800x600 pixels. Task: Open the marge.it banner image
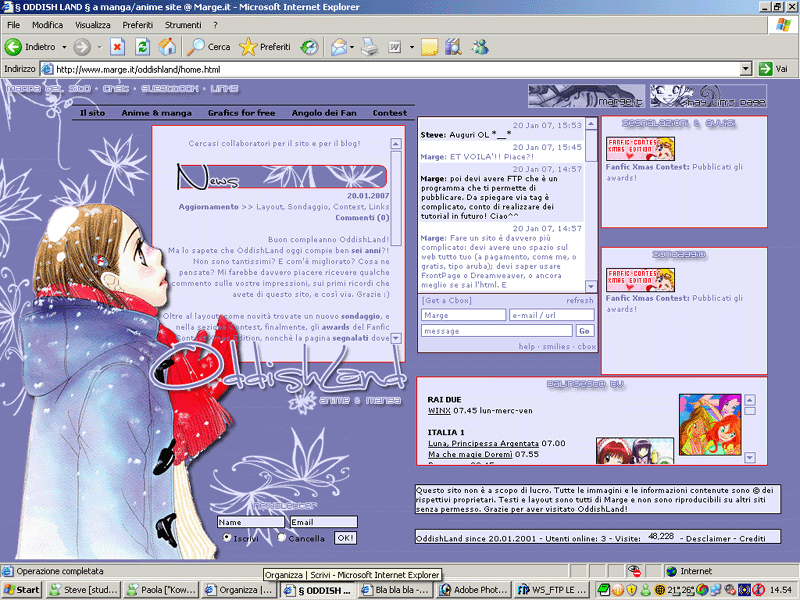pyautogui.click(x=586, y=96)
